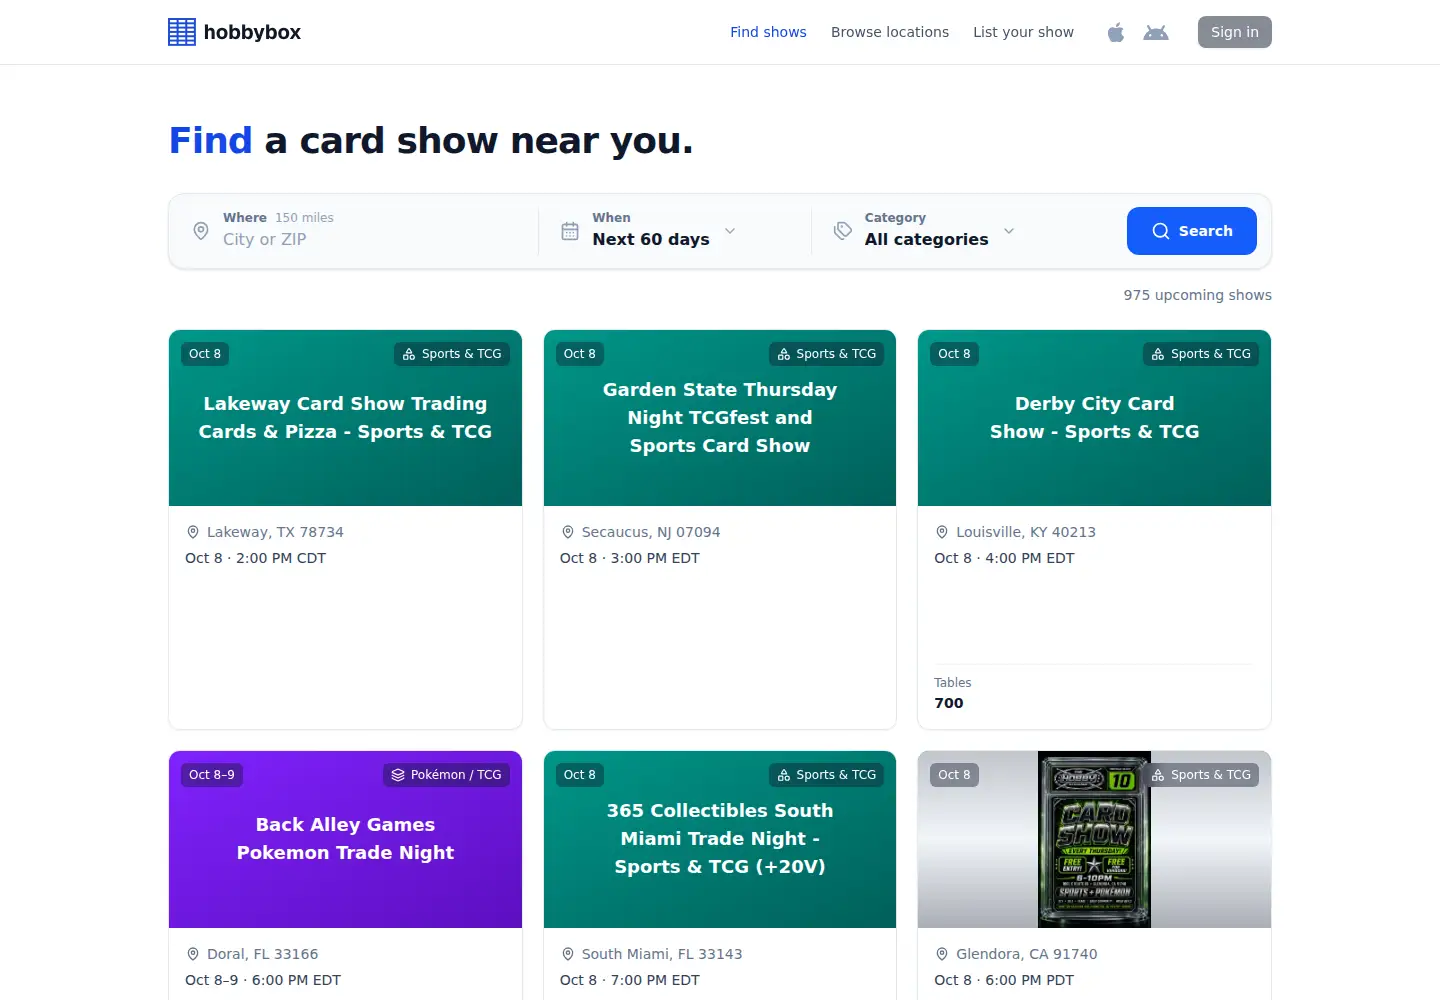Click the location pin icon in Where field
Viewport: 1440px width, 1000px height.
click(x=201, y=231)
